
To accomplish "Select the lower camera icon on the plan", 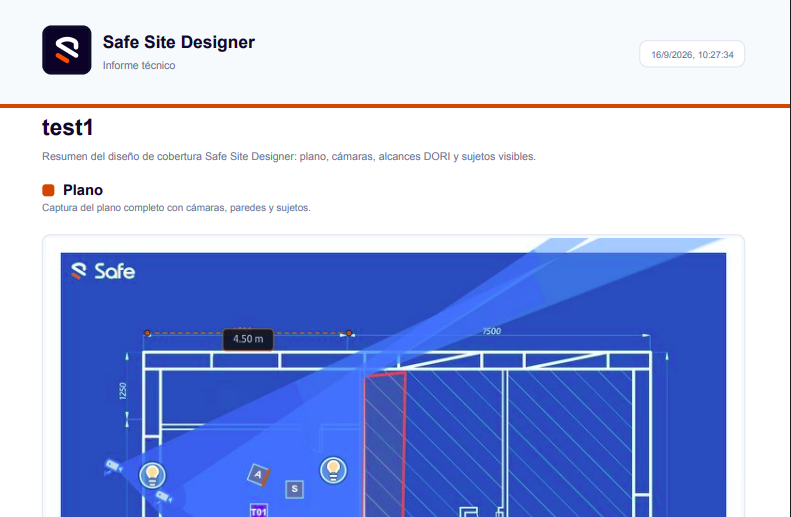I will click(x=163, y=497).
